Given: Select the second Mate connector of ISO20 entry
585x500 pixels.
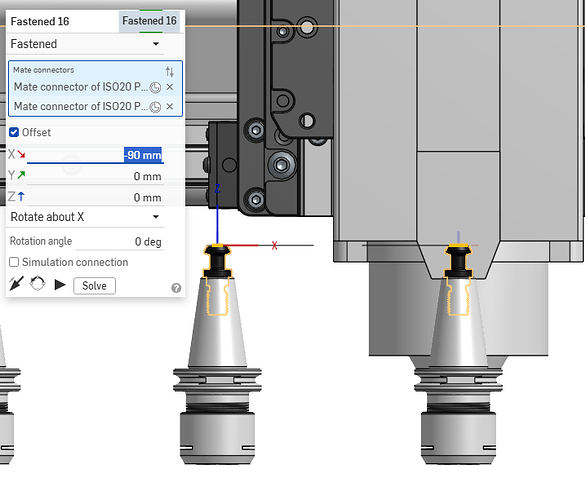Looking at the screenshot, I should click(81, 106).
